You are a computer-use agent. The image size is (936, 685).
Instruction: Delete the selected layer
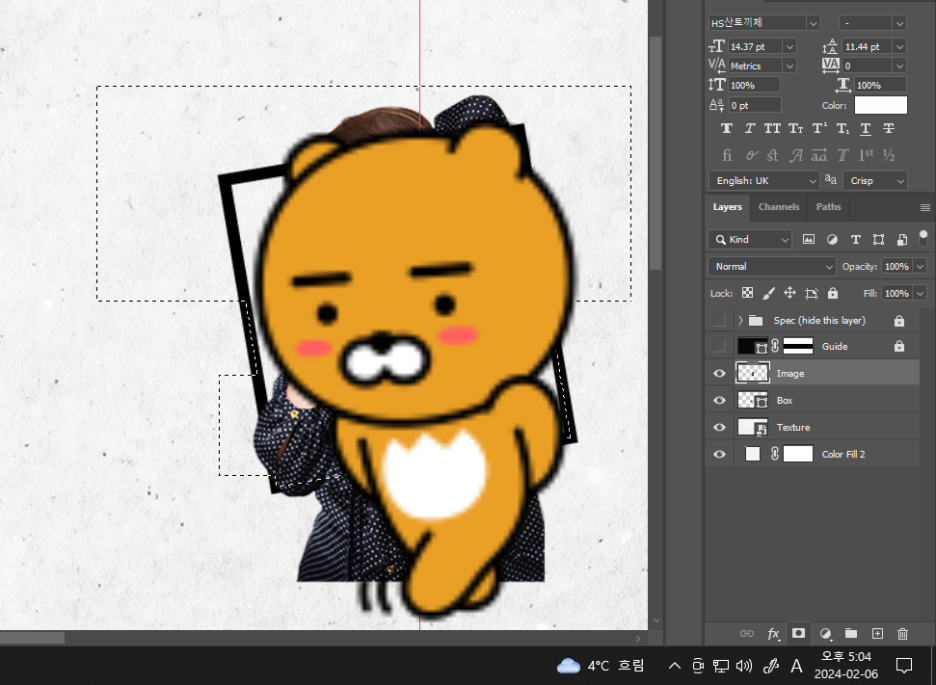pyautogui.click(x=903, y=634)
